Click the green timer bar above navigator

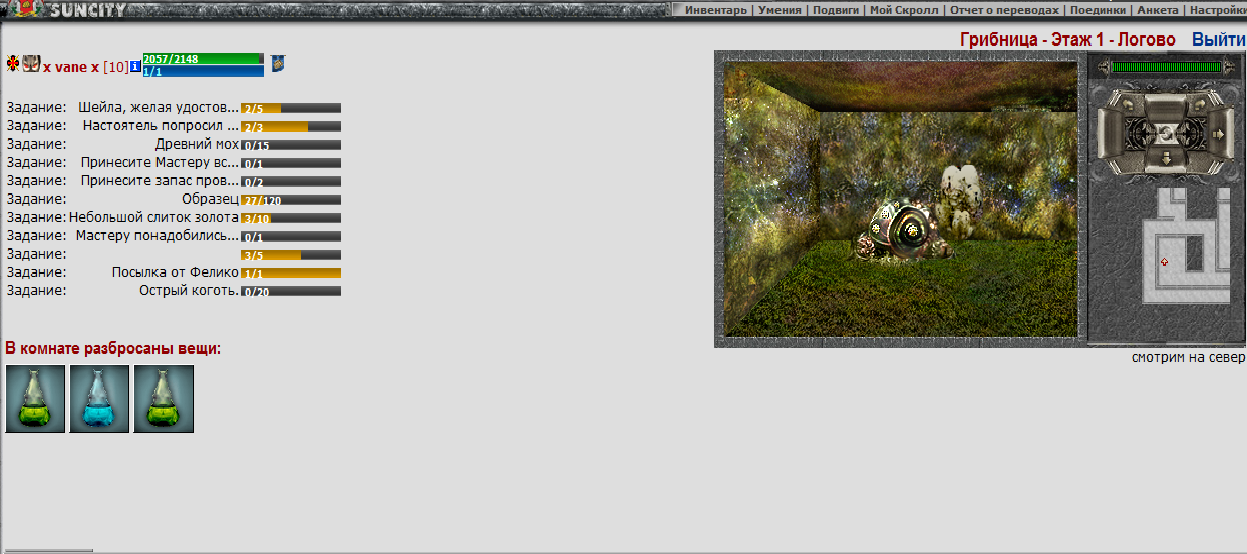[1167, 67]
